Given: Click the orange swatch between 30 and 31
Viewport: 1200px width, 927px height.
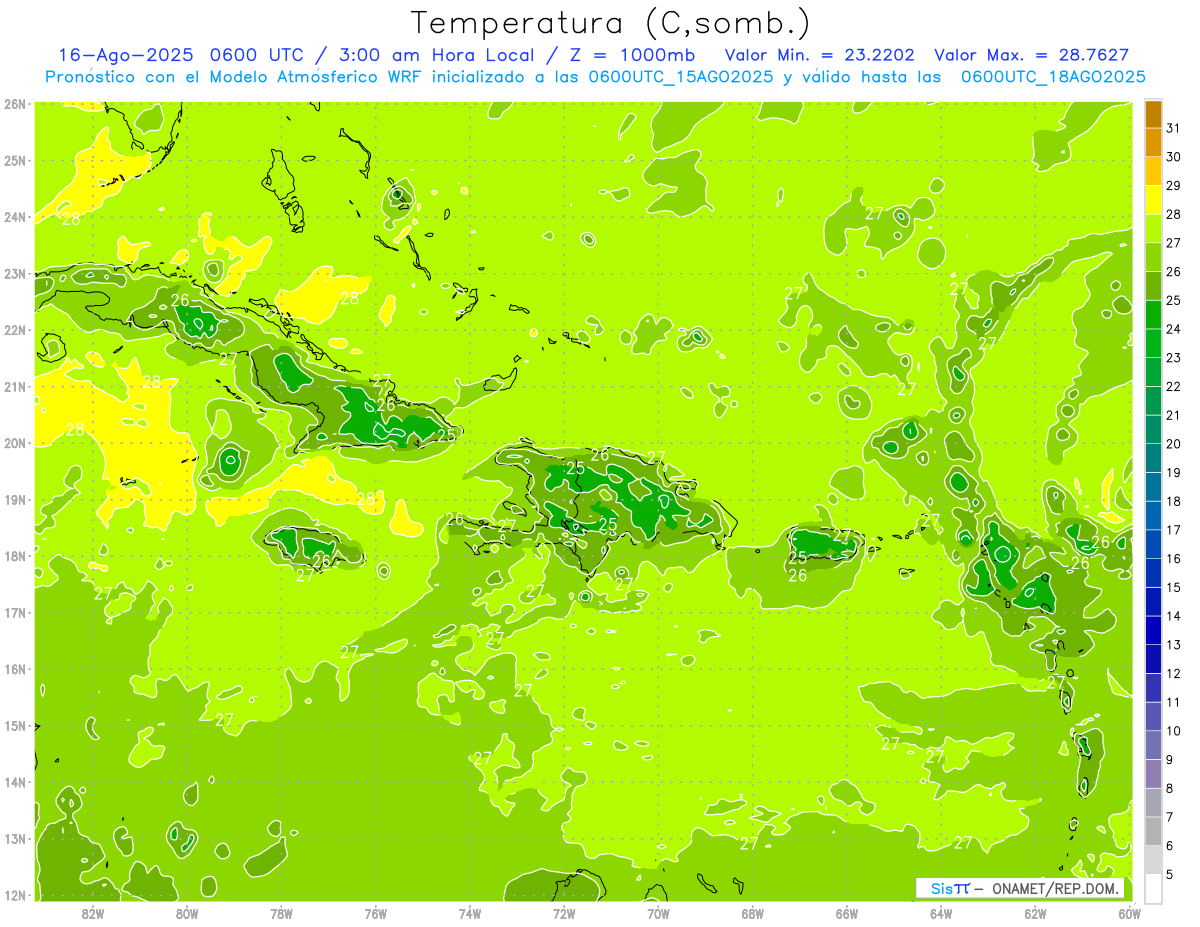Looking at the screenshot, I should [x=1153, y=142].
